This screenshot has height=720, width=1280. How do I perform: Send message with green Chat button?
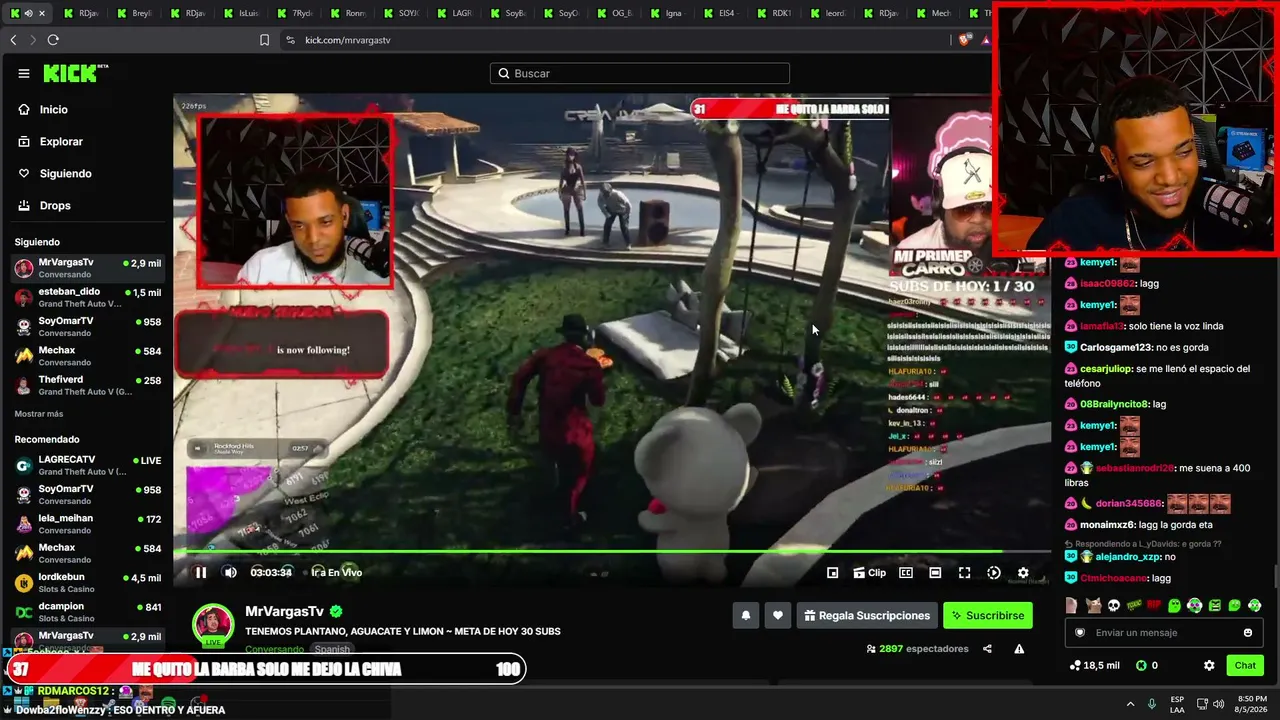point(1245,665)
